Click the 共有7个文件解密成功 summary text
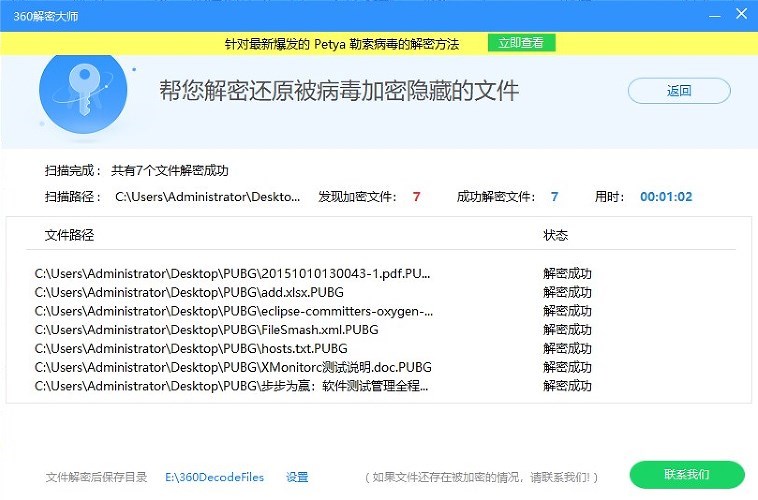Image resolution: width=758 pixels, height=500 pixels. 170,171
